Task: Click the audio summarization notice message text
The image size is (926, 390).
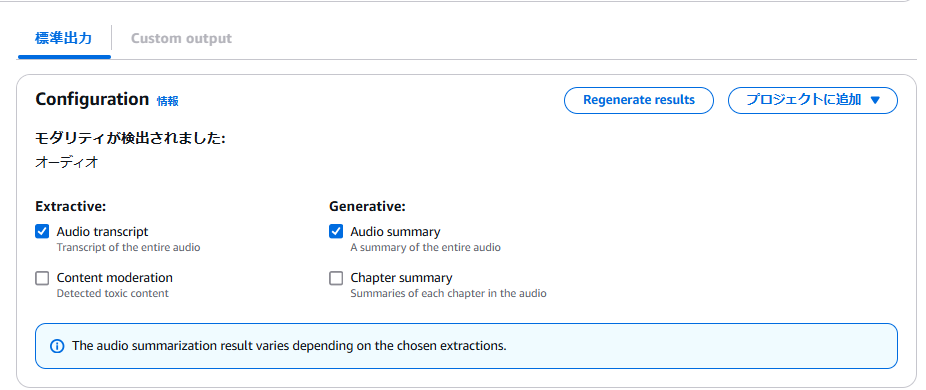Action: point(289,346)
